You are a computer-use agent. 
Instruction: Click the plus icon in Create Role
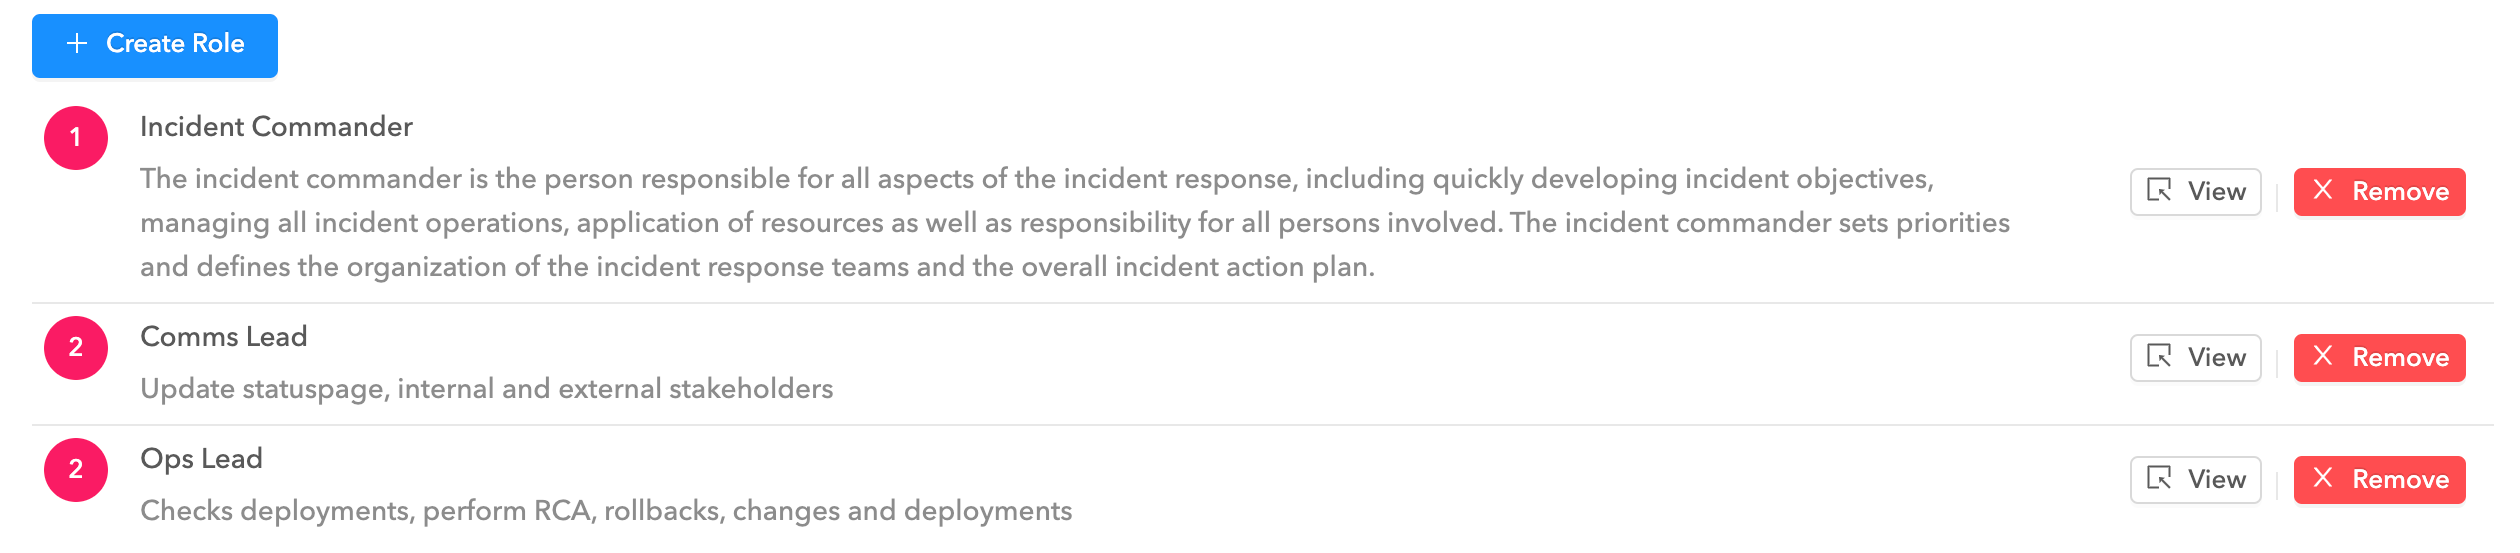tap(77, 44)
